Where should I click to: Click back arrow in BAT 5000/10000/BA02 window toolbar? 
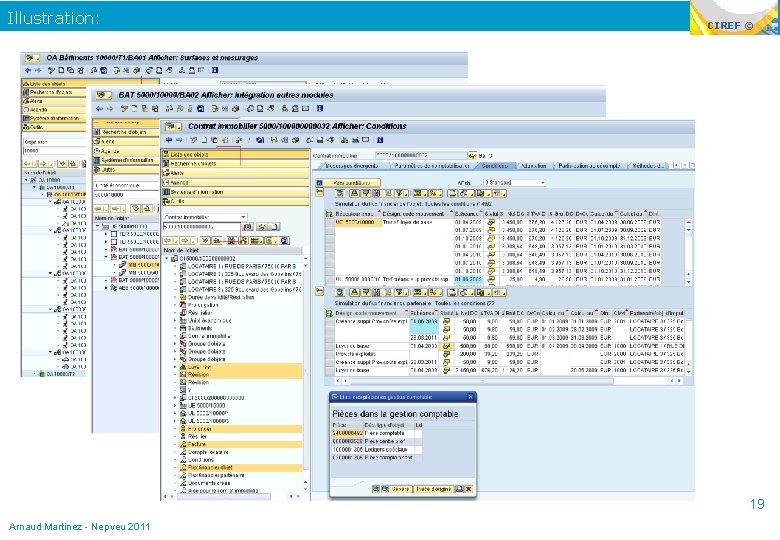[x=99, y=108]
